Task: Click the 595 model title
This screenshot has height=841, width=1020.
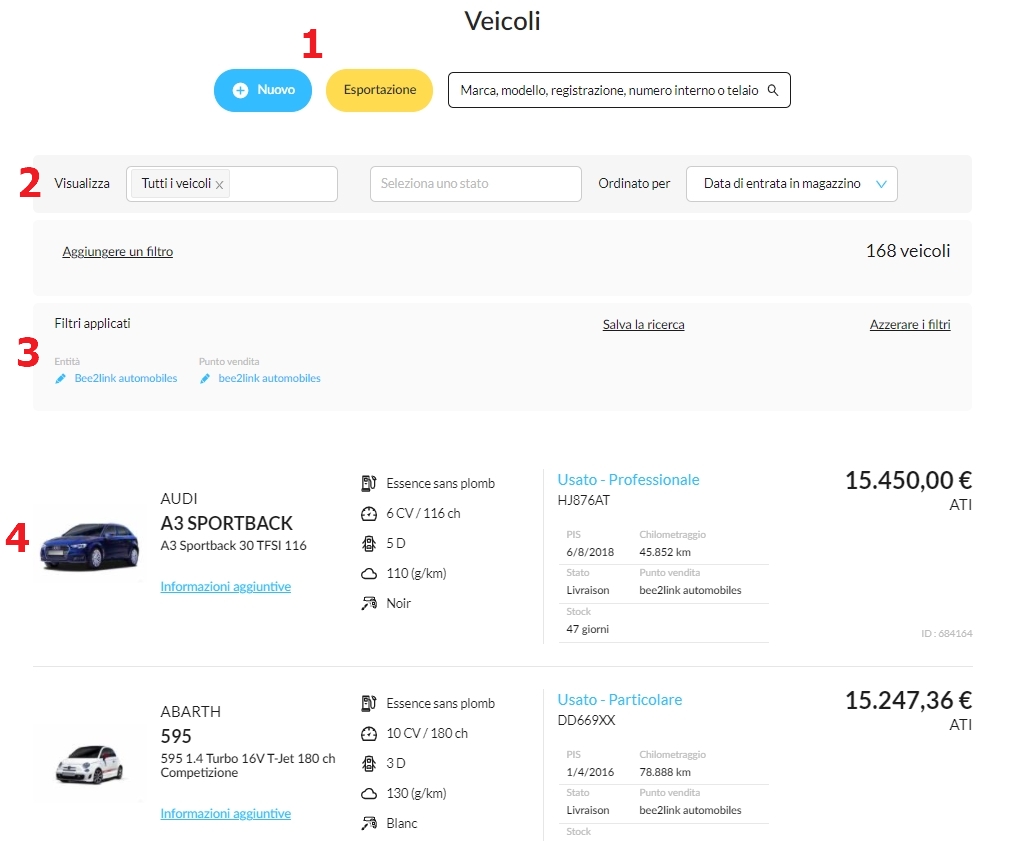Action: (176, 736)
